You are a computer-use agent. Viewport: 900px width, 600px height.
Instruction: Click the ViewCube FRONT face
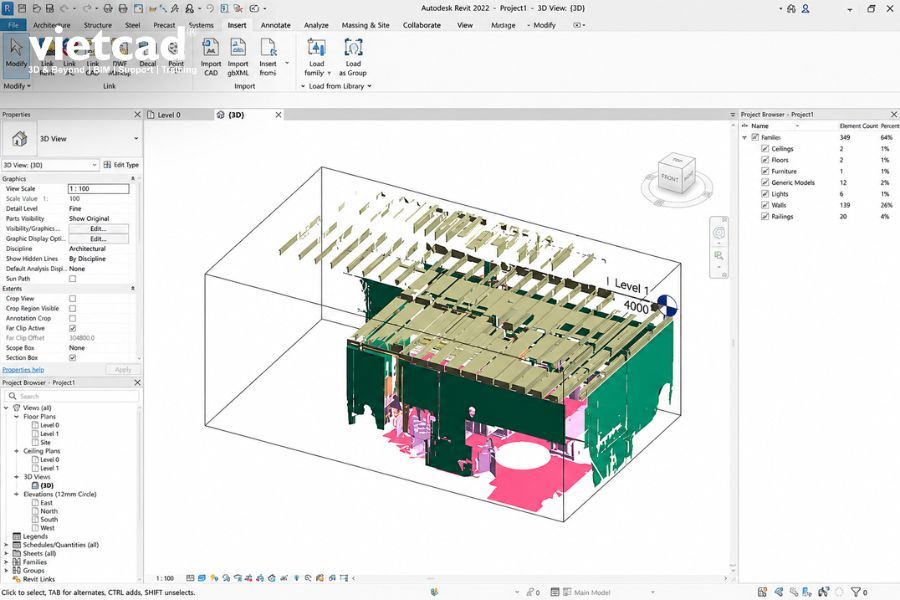click(670, 178)
